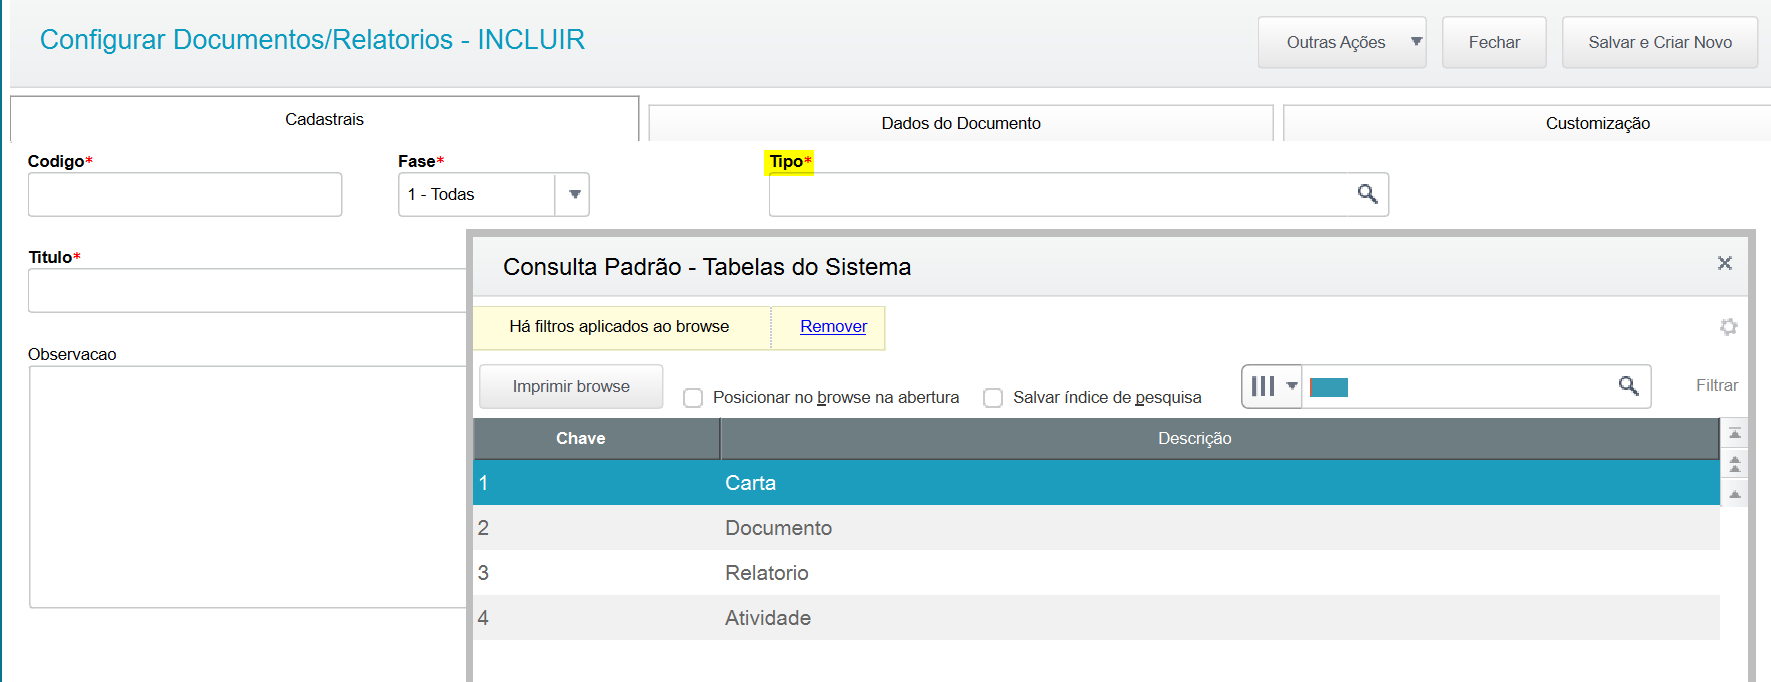
Task: Click the single up arrow scroll button
Action: (x=1735, y=494)
